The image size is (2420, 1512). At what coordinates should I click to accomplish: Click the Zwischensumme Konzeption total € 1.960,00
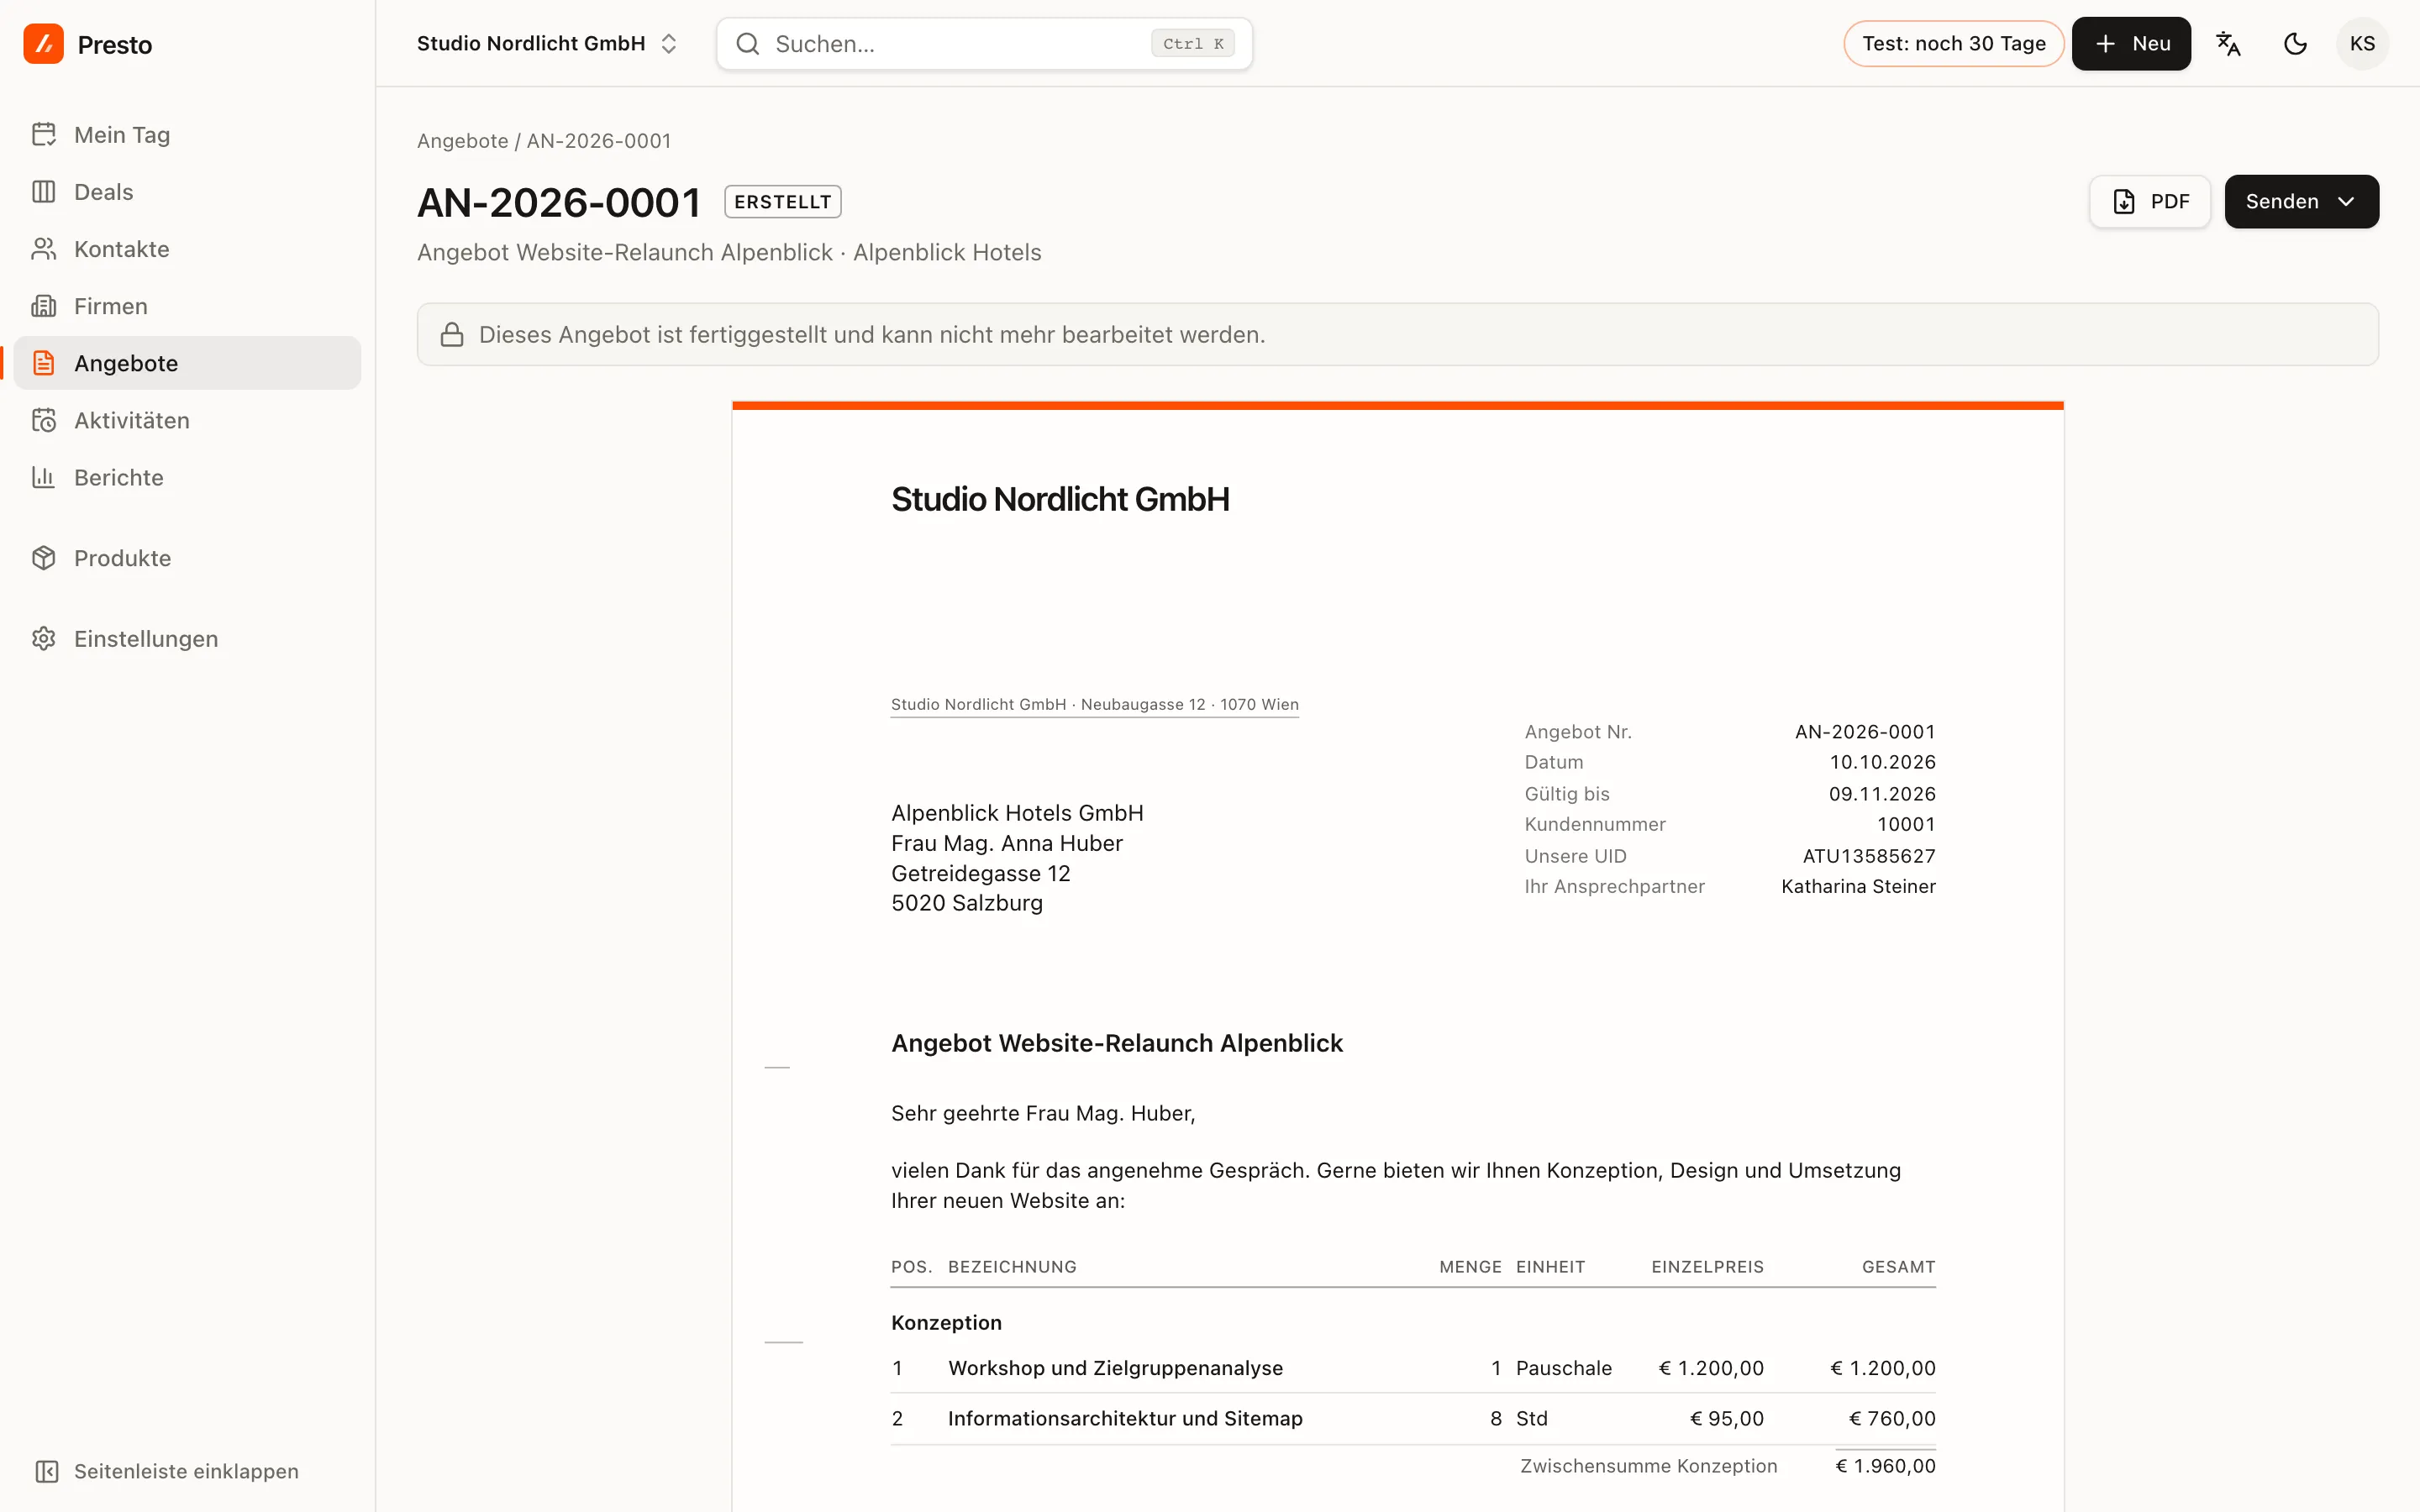click(1885, 1466)
